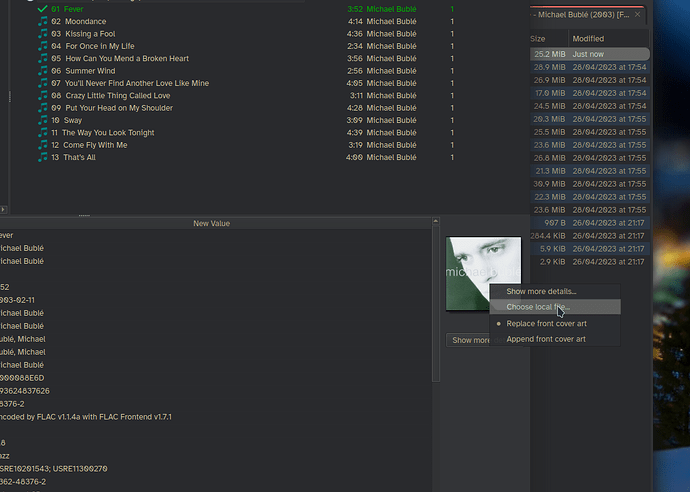Select the 17.0 MiB file in file manager
Viewport: 690px width, 492px height.
click(590, 93)
